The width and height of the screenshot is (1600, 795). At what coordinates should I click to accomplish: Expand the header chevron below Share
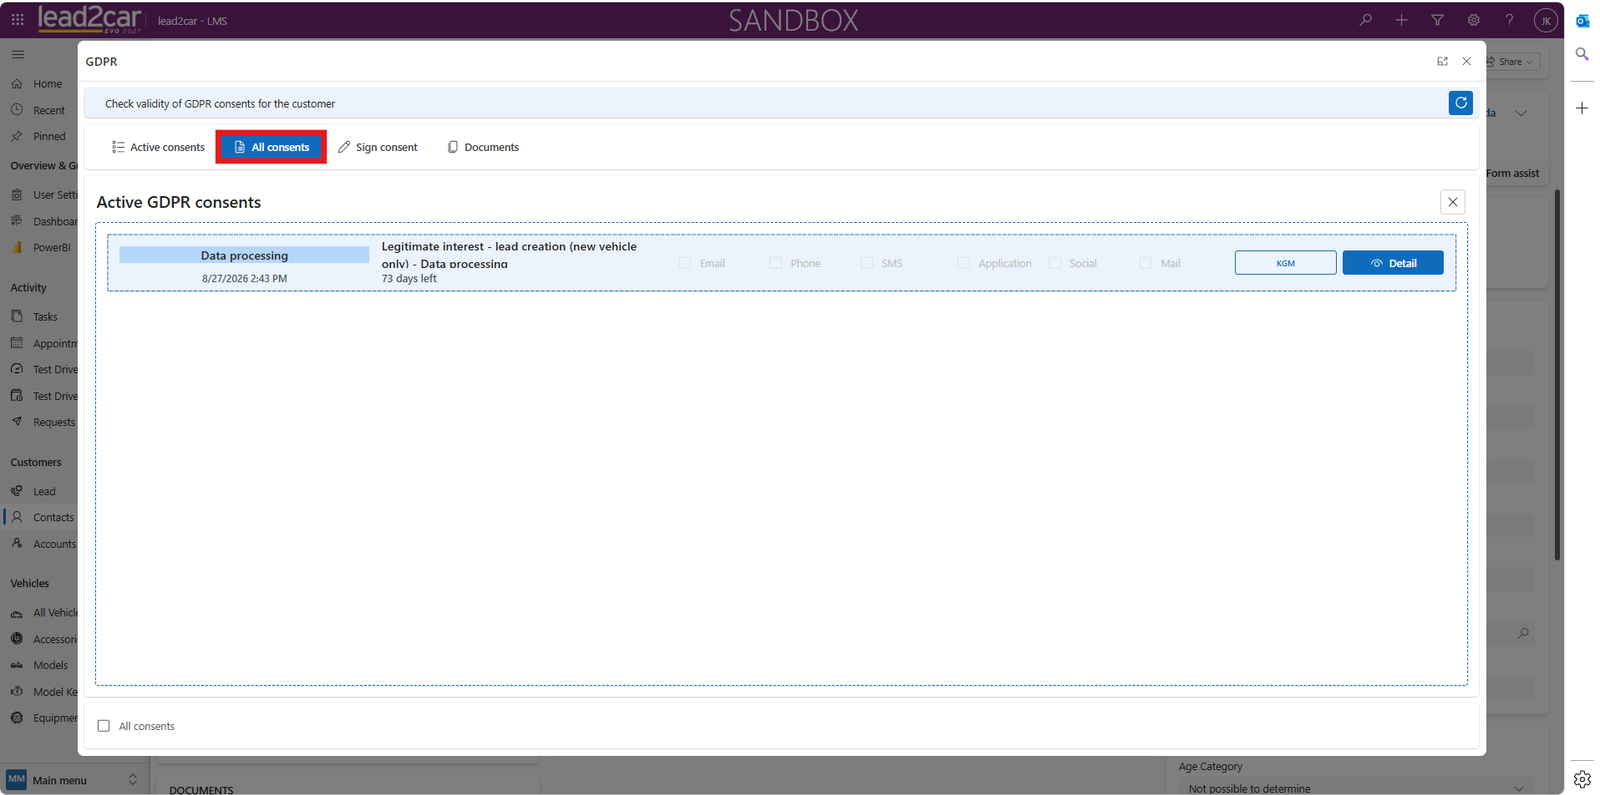(1521, 113)
